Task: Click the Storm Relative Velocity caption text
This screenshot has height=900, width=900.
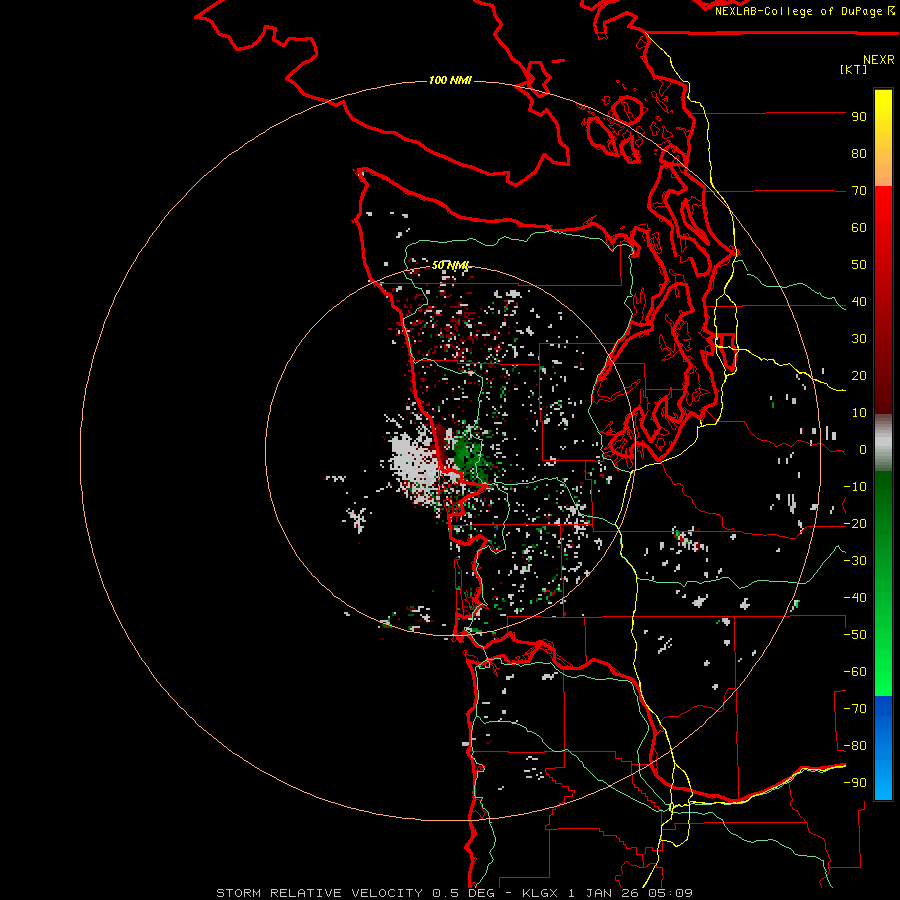Action: click(x=454, y=893)
